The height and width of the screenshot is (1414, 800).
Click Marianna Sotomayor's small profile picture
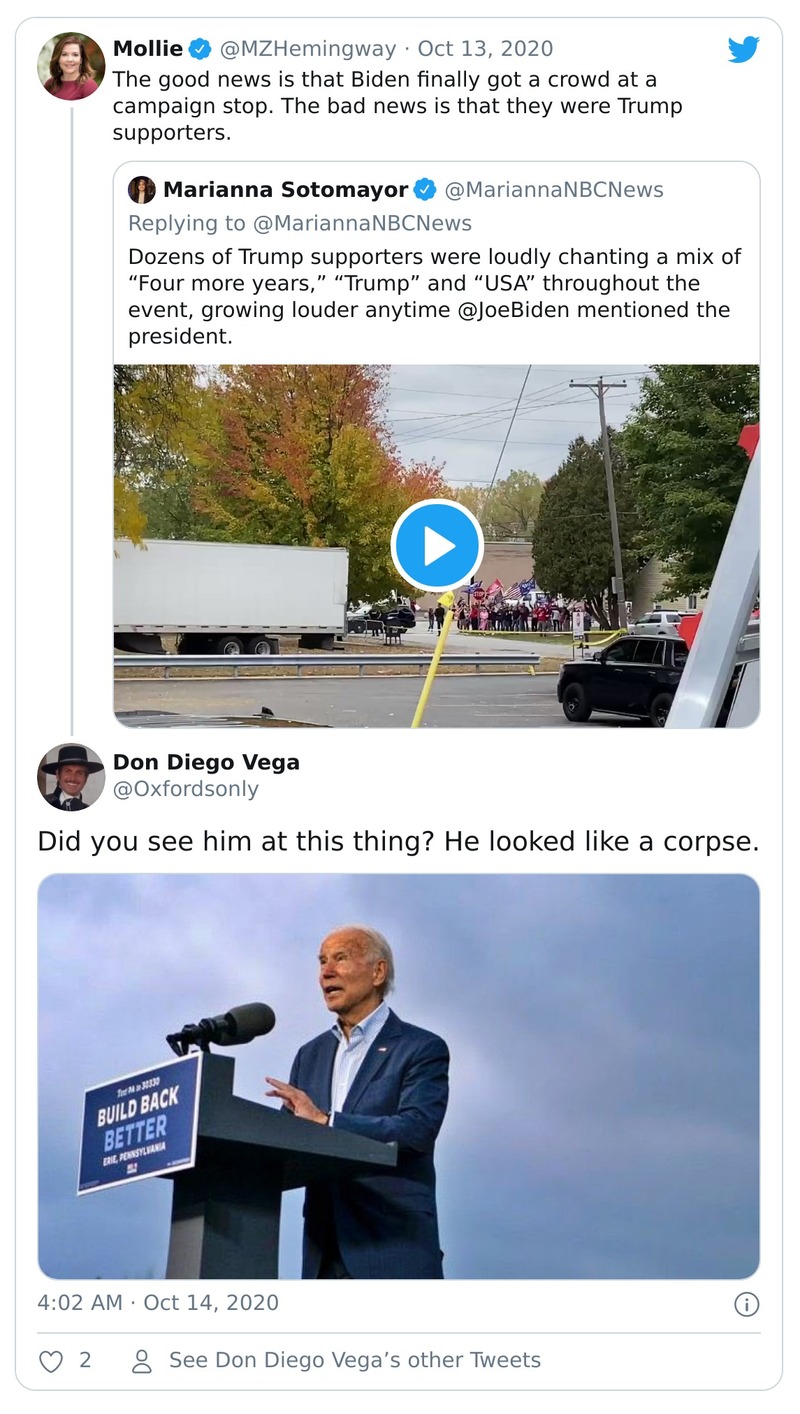[141, 188]
